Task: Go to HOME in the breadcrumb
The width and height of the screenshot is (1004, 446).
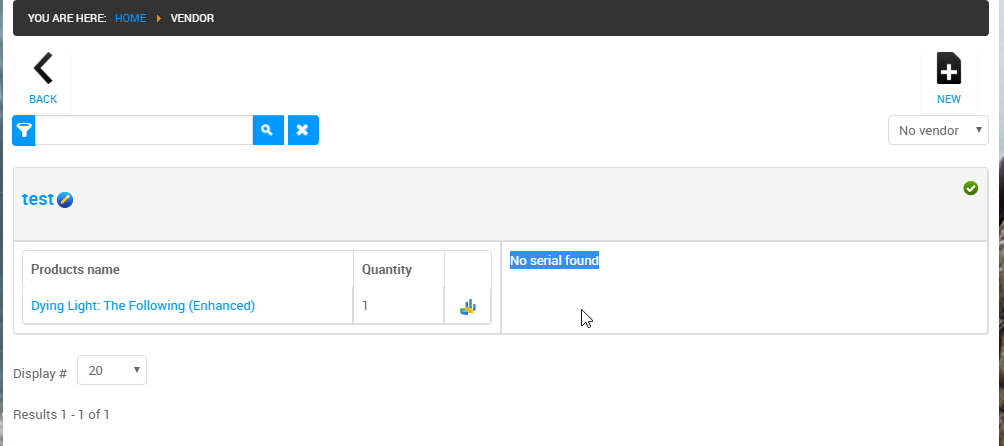Action: pyautogui.click(x=131, y=18)
